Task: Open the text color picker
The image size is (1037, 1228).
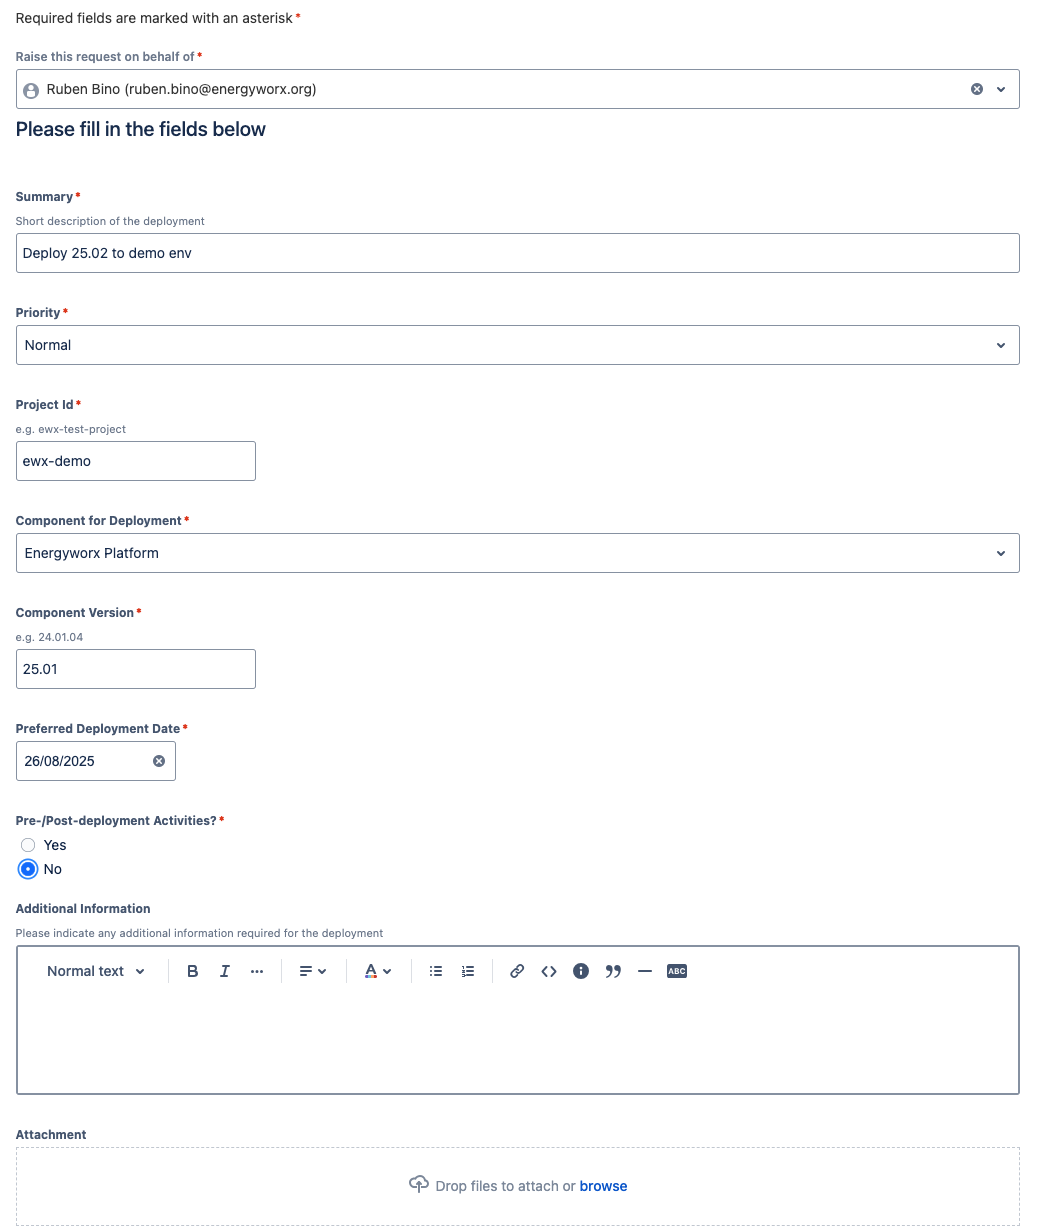Action: (x=378, y=971)
